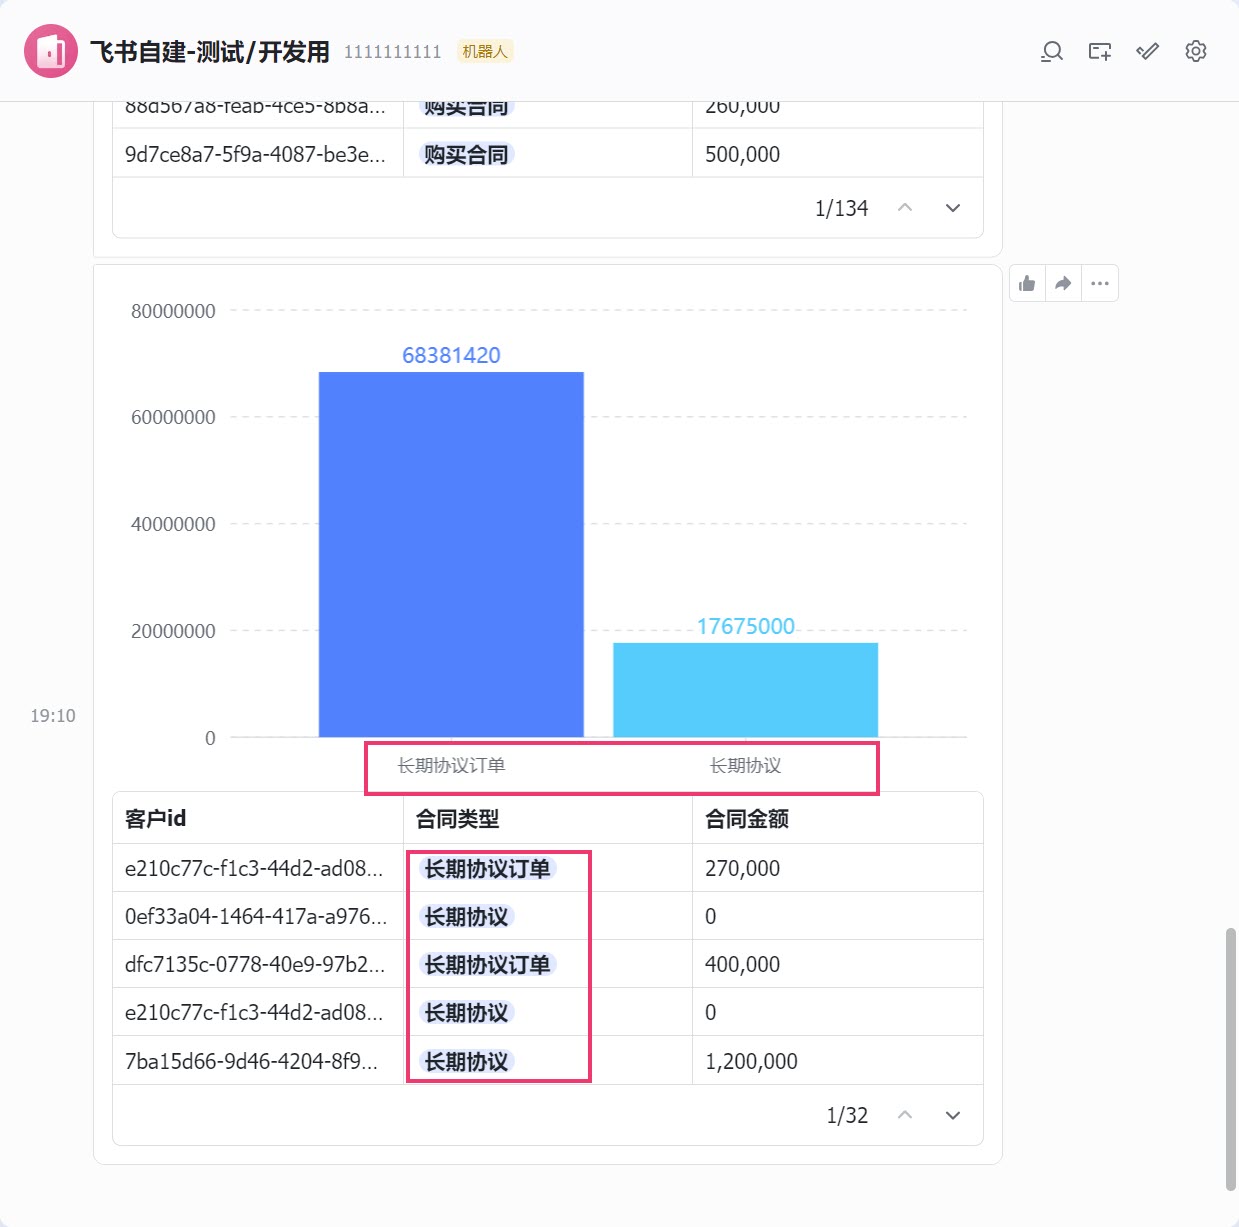Click the 长期协议订单 tag in the 270,000 row

[487, 869]
